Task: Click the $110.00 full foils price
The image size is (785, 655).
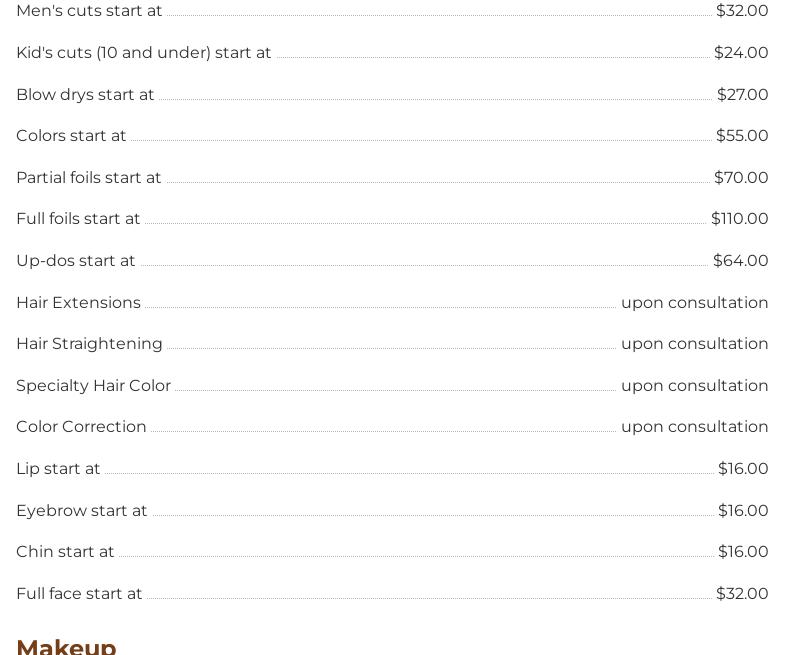Action: click(x=739, y=219)
